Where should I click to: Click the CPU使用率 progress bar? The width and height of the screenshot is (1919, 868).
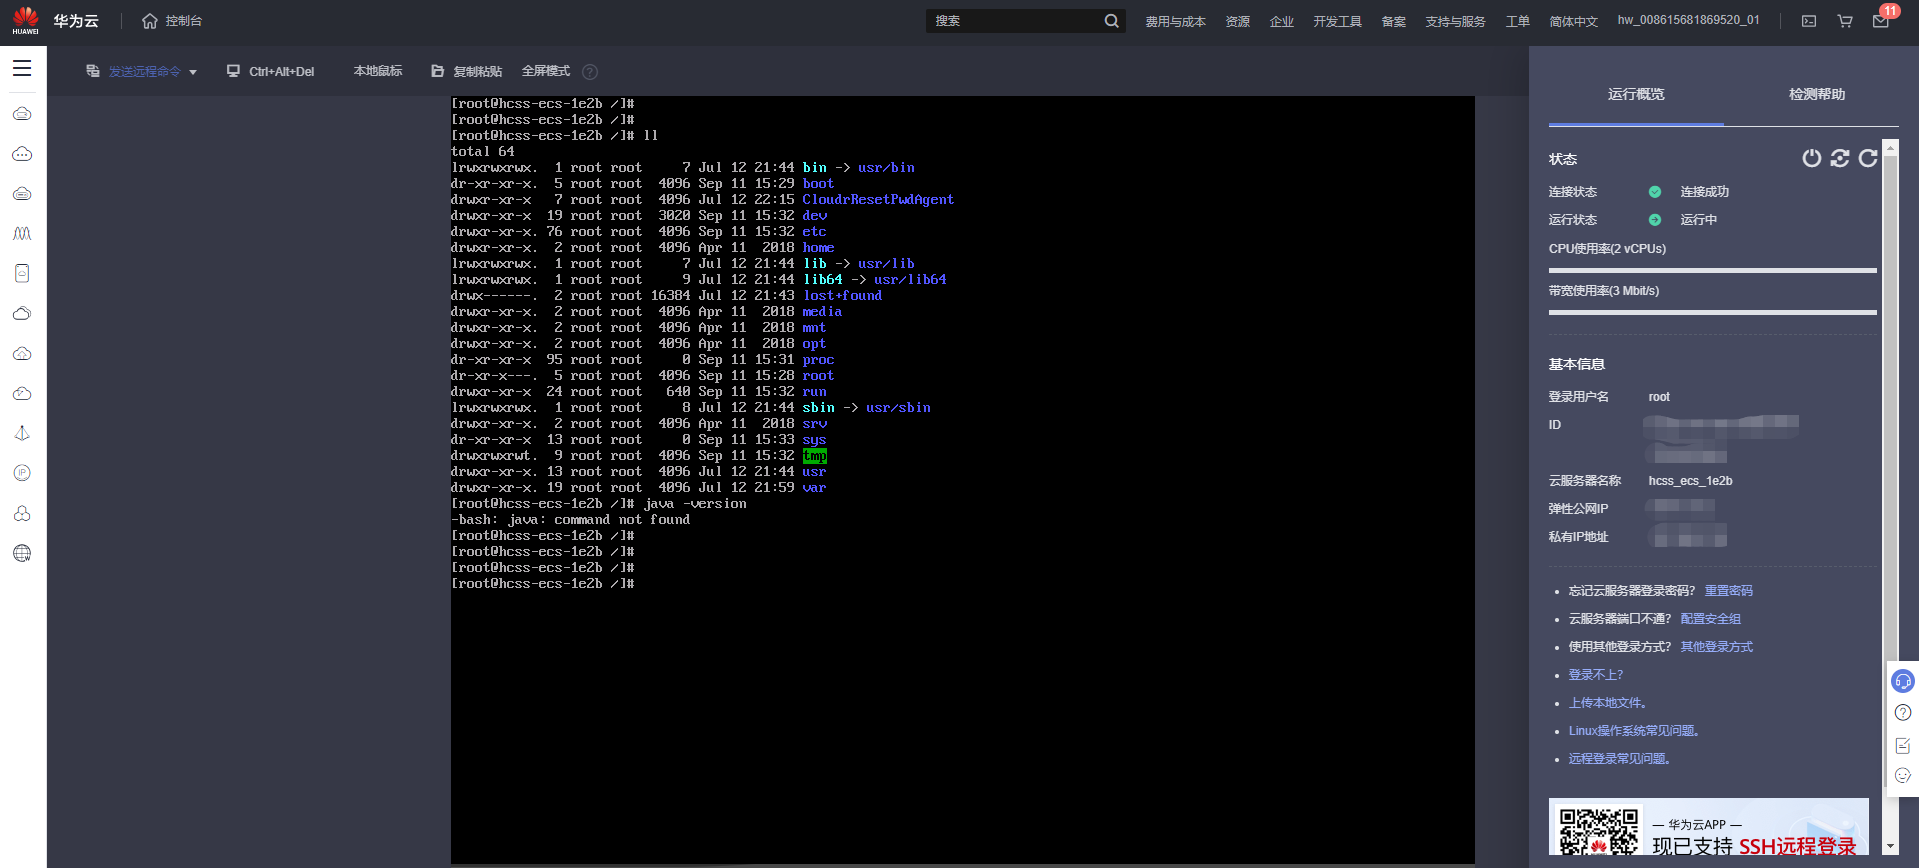tap(1713, 270)
